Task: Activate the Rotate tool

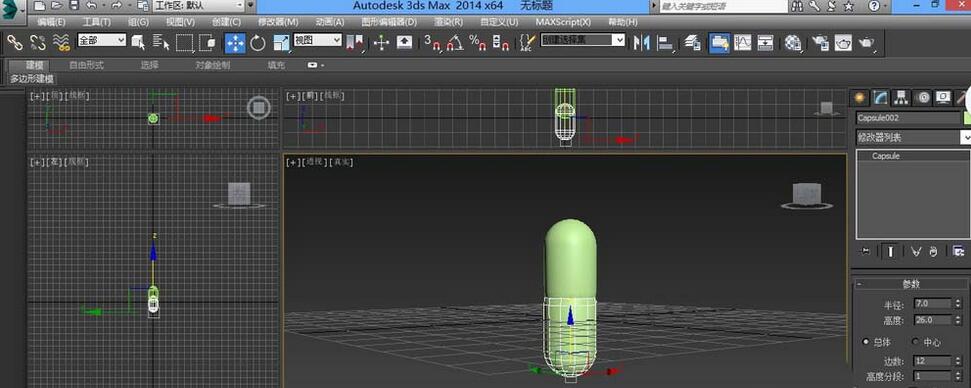Action: [258, 43]
